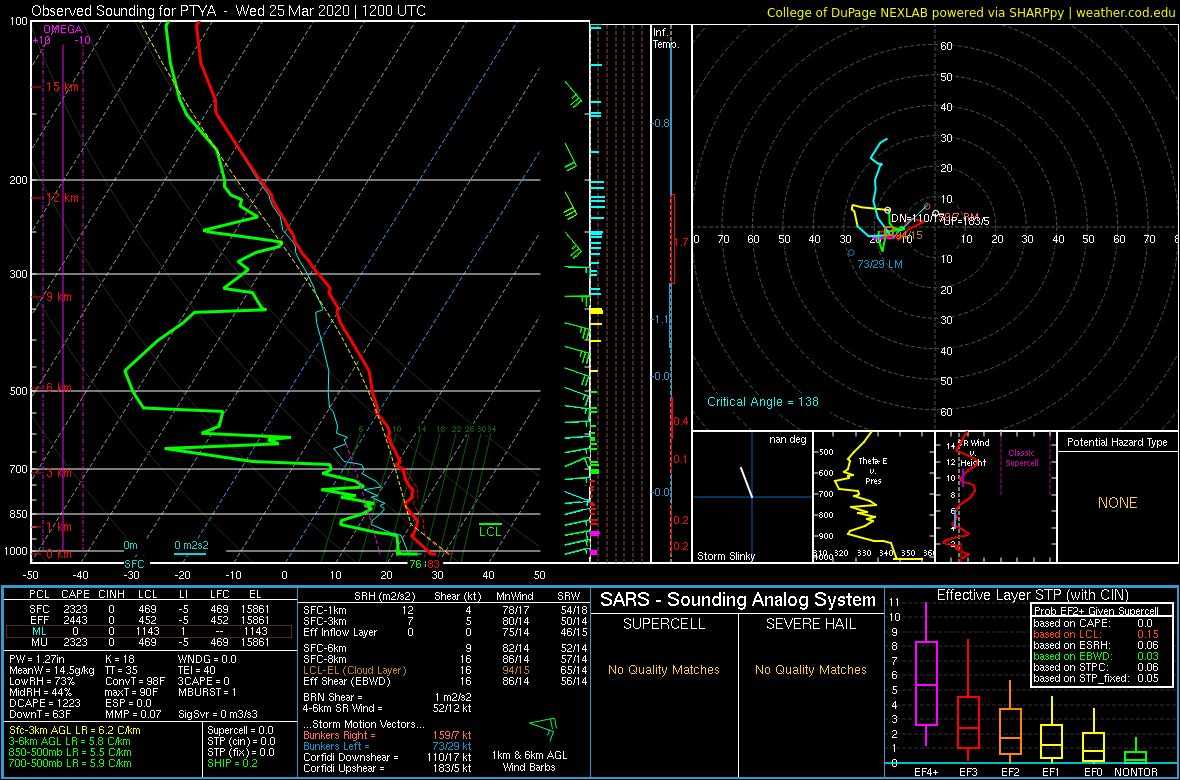Click the 3-6km AGL LR lapse rate
The width and height of the screenshot is (1180, 780).
pos(70,742)
